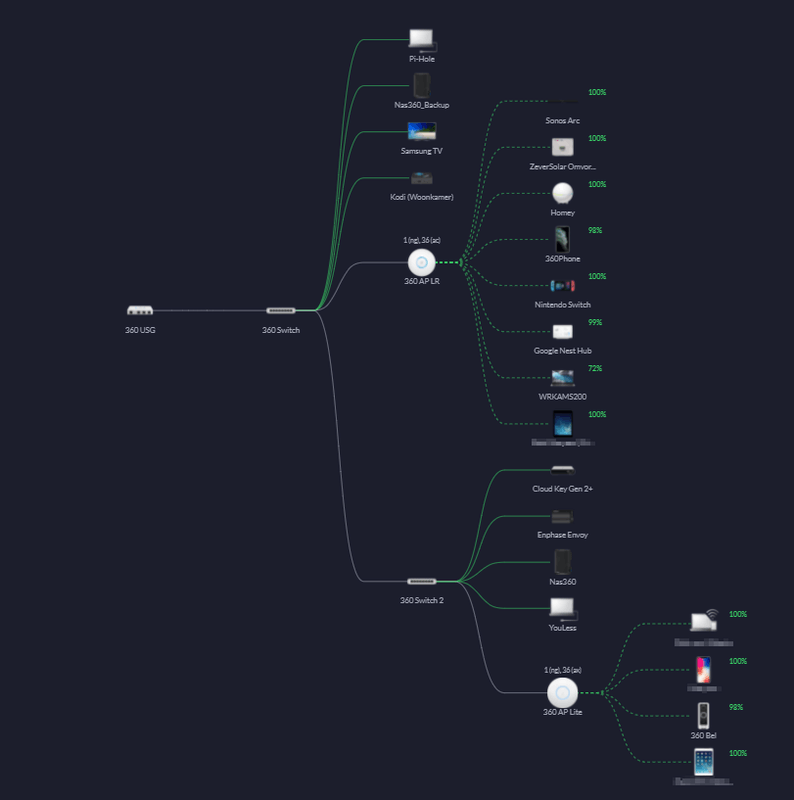Click the "YouLess" label
This screenshot has height=800, width=794.
click(x=562, y=628)
